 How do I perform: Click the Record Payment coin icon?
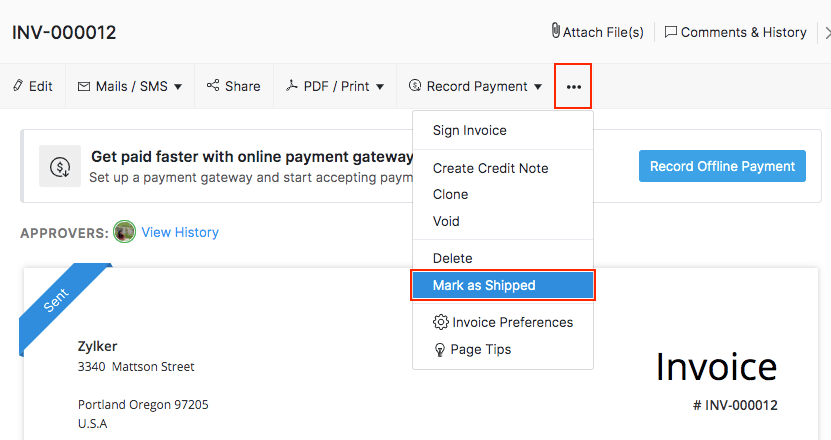coord(415,86)
